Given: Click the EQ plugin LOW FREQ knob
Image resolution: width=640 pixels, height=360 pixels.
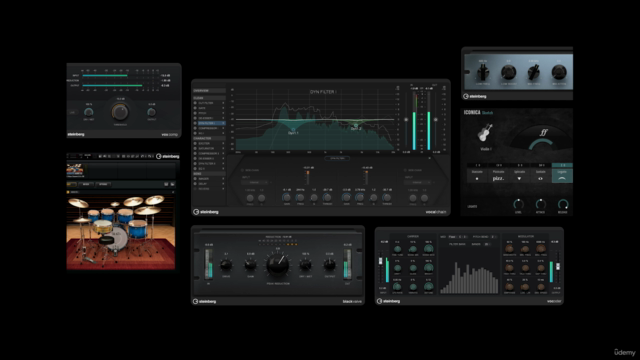Looking at the screenshot, I should [x=483, y=73].
